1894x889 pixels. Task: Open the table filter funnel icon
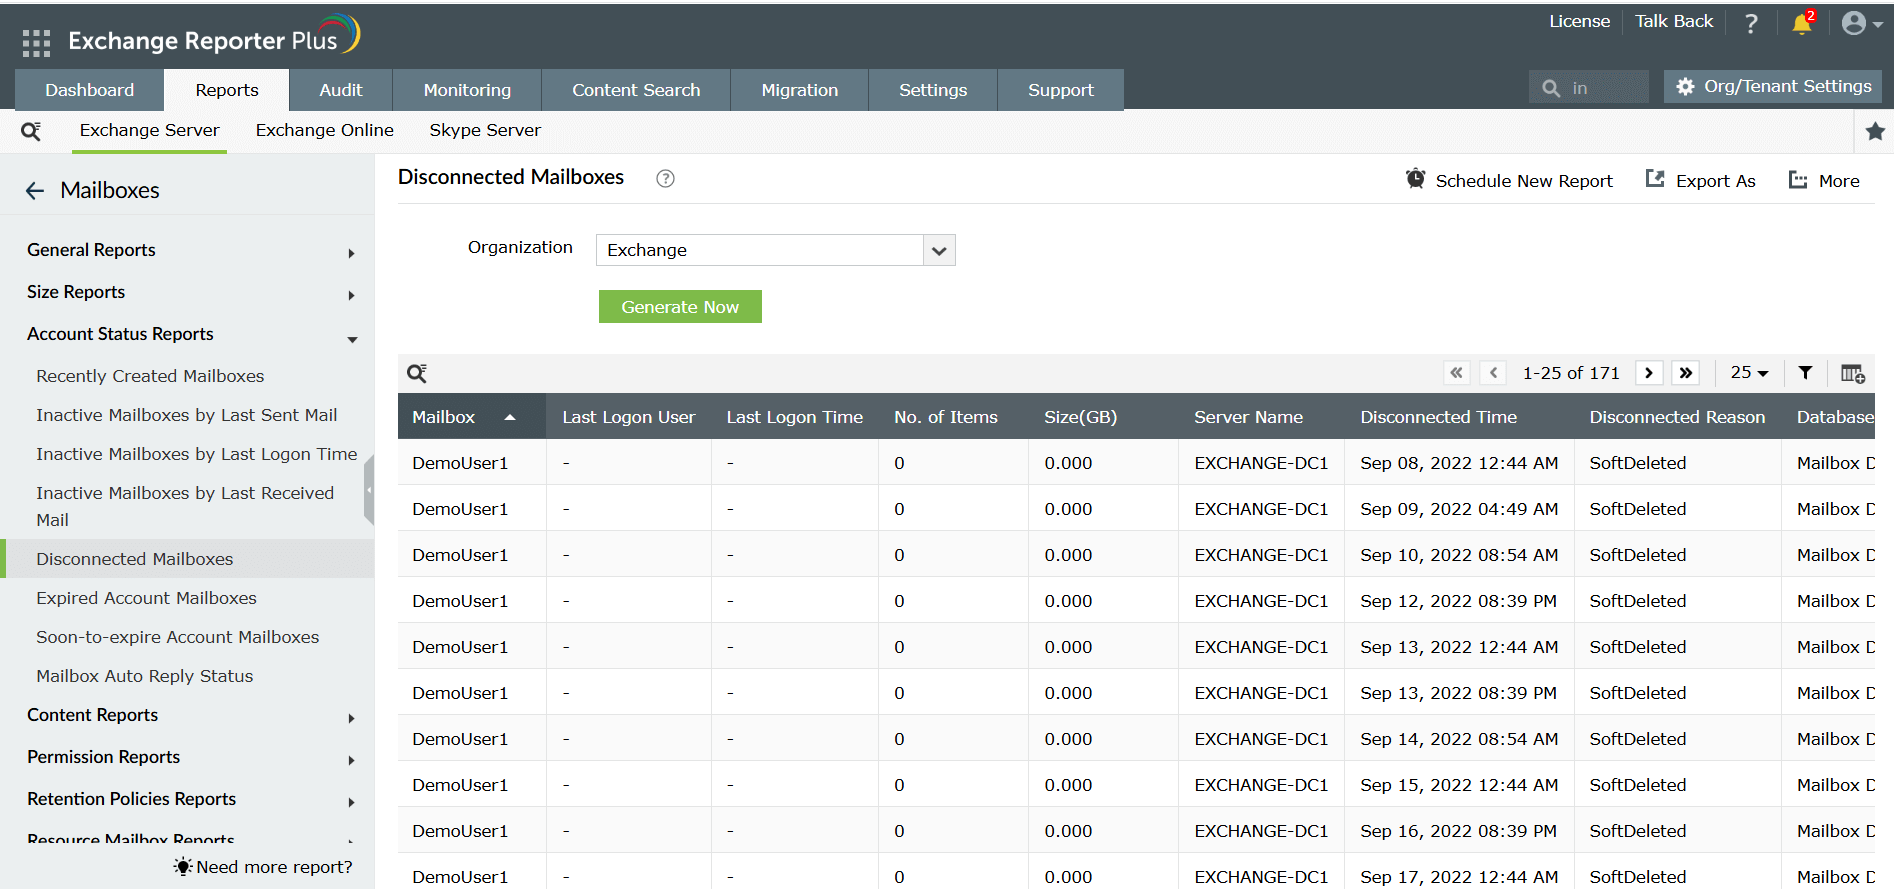[x=1805, y=373]
